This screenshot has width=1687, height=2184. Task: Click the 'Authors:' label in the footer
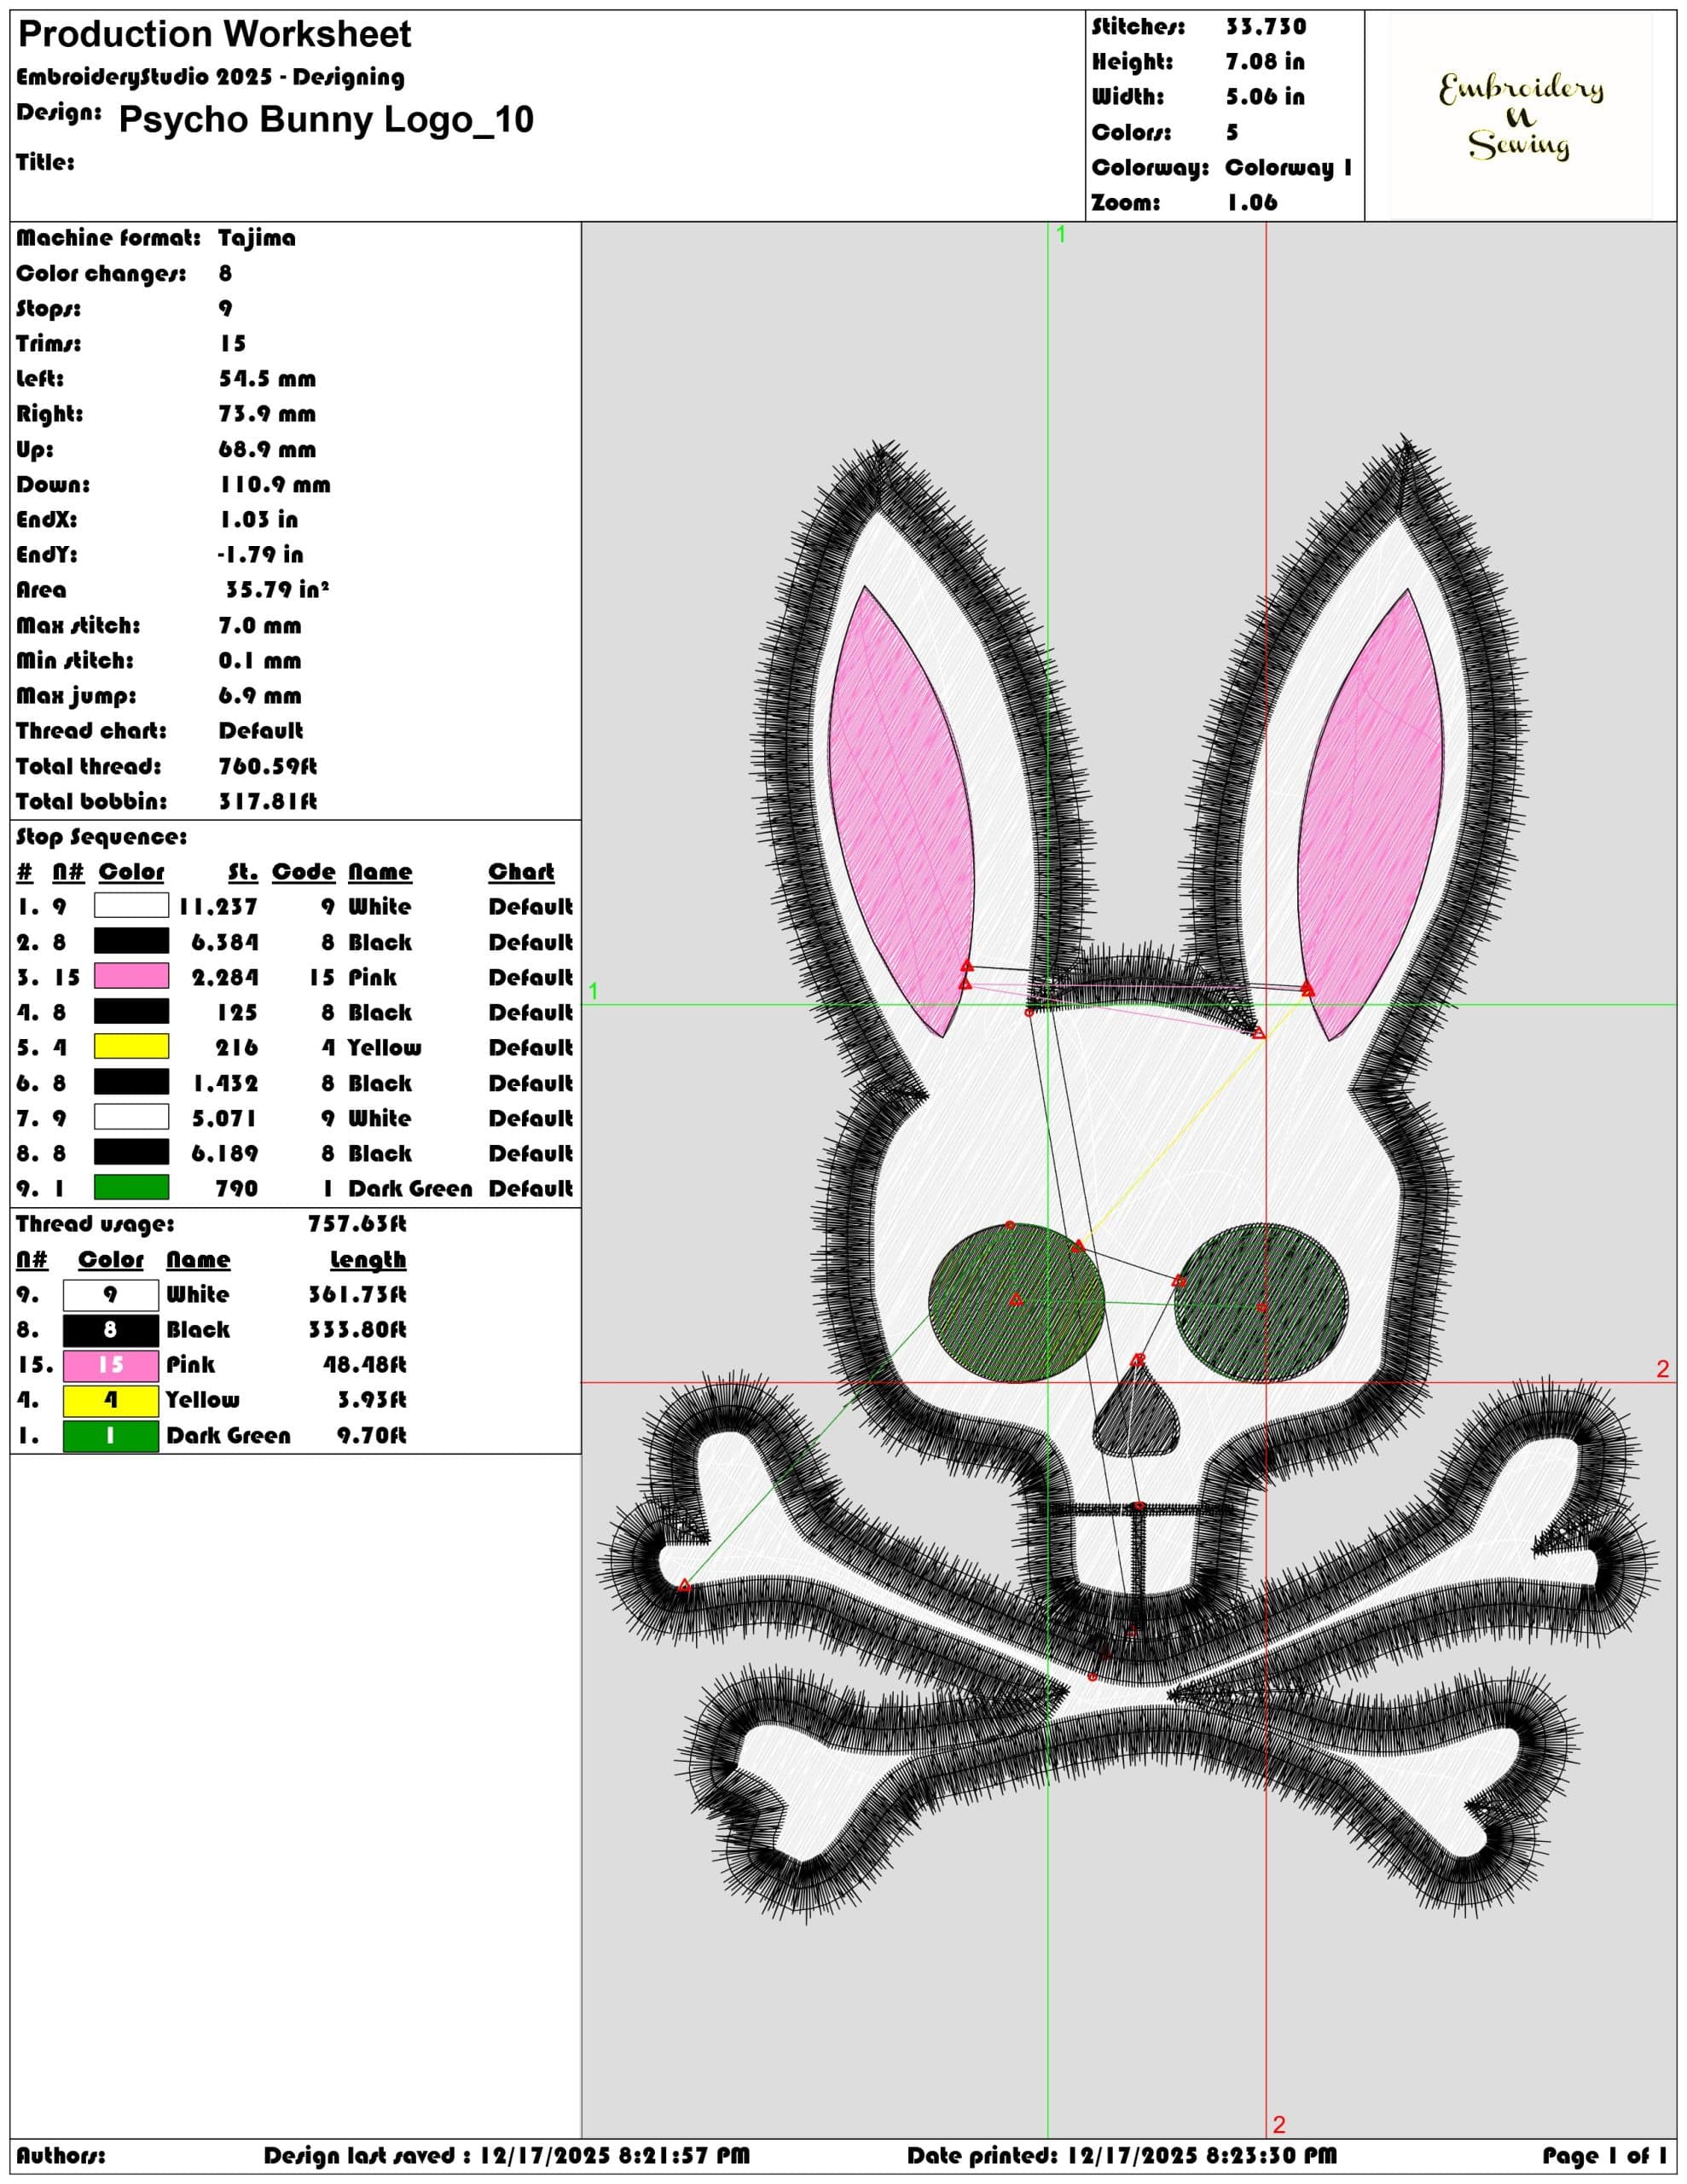pos(60,2155)
